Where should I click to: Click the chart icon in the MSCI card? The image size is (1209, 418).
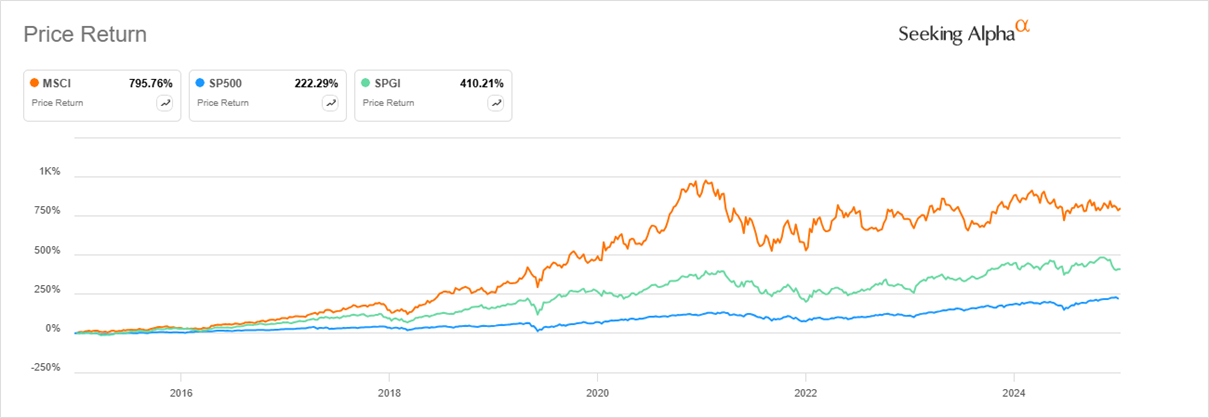pyautogui.click(x=165, y=103)
